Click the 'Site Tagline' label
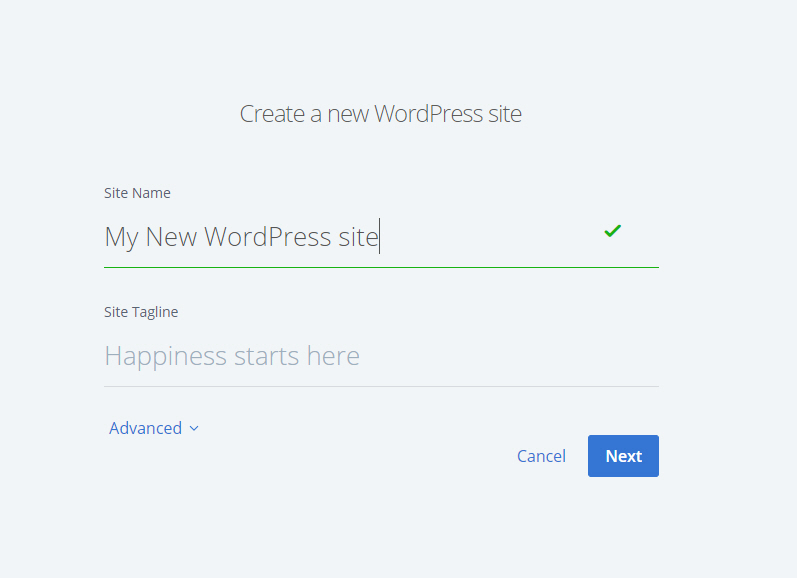797x578 pixels. coord(141,312)
